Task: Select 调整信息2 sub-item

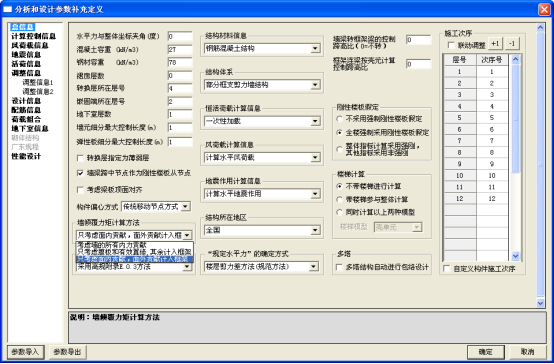Action: pyautogui.click(x=38, y=92)
